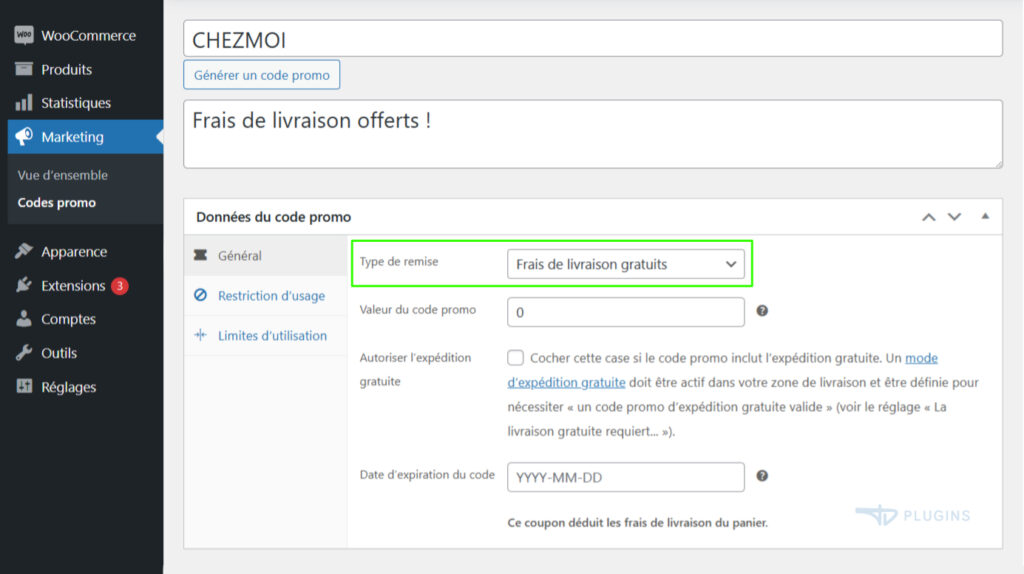Click help icon beside Valeur du code promo

pyautogui.click(x=762, y=311)
